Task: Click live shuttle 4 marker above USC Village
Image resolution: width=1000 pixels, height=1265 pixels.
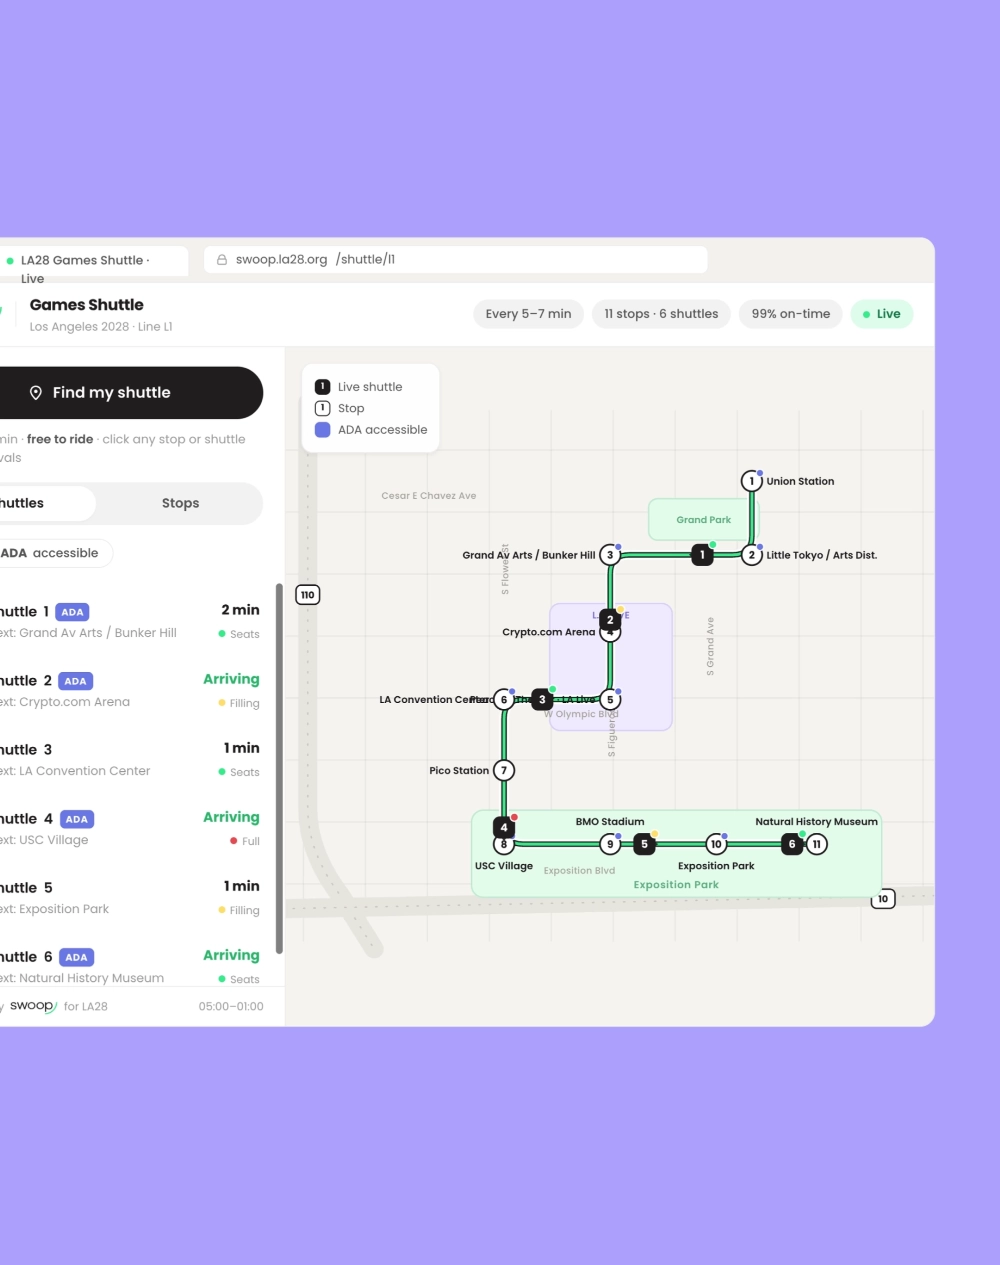Action: click(504, 827)
